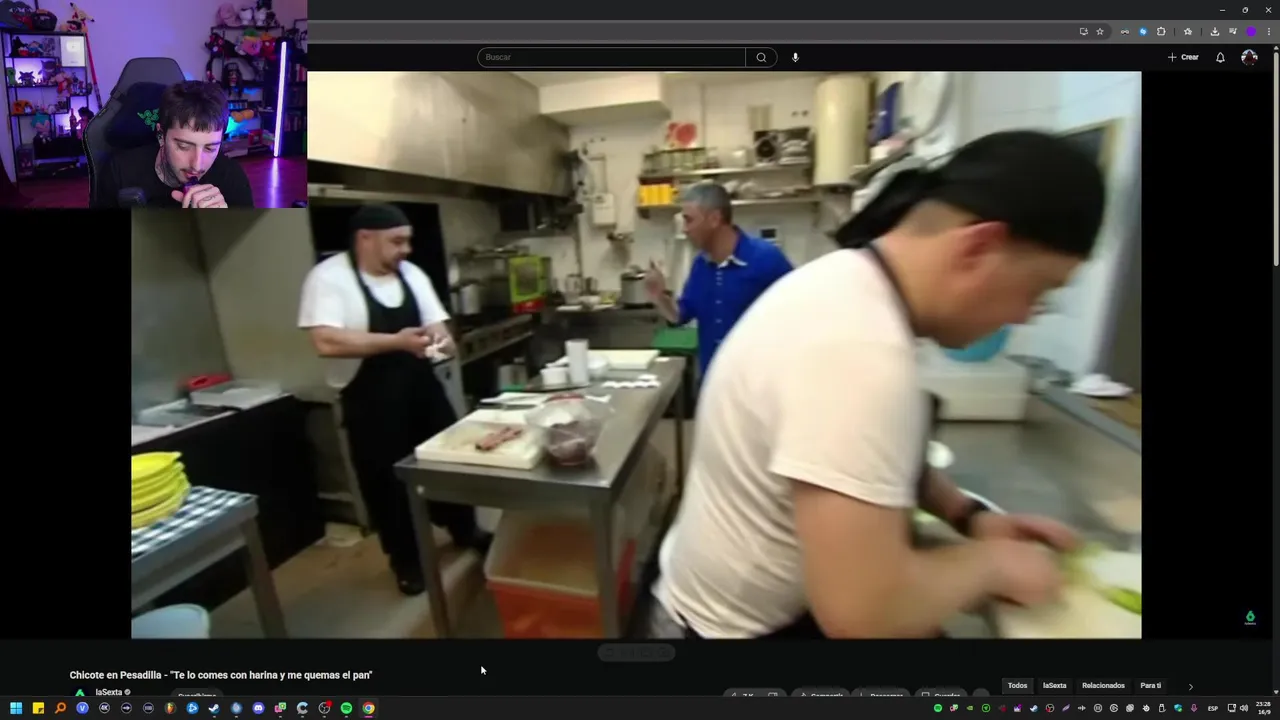Open the YouTube account avatar menu
Image resolution: width=1280 pixels, height=720 pixels.
[x=1249, y=57]
